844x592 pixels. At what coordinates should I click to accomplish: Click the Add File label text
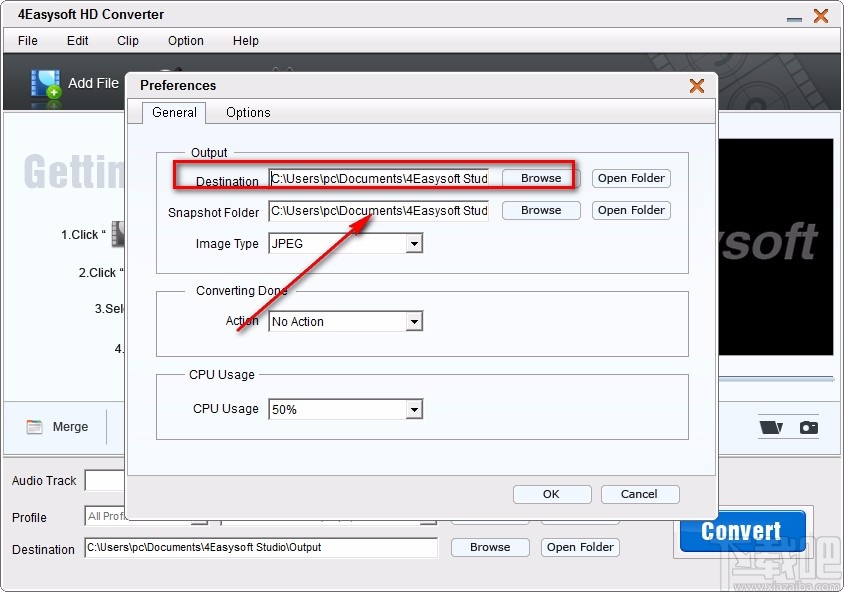pos(93,83)
